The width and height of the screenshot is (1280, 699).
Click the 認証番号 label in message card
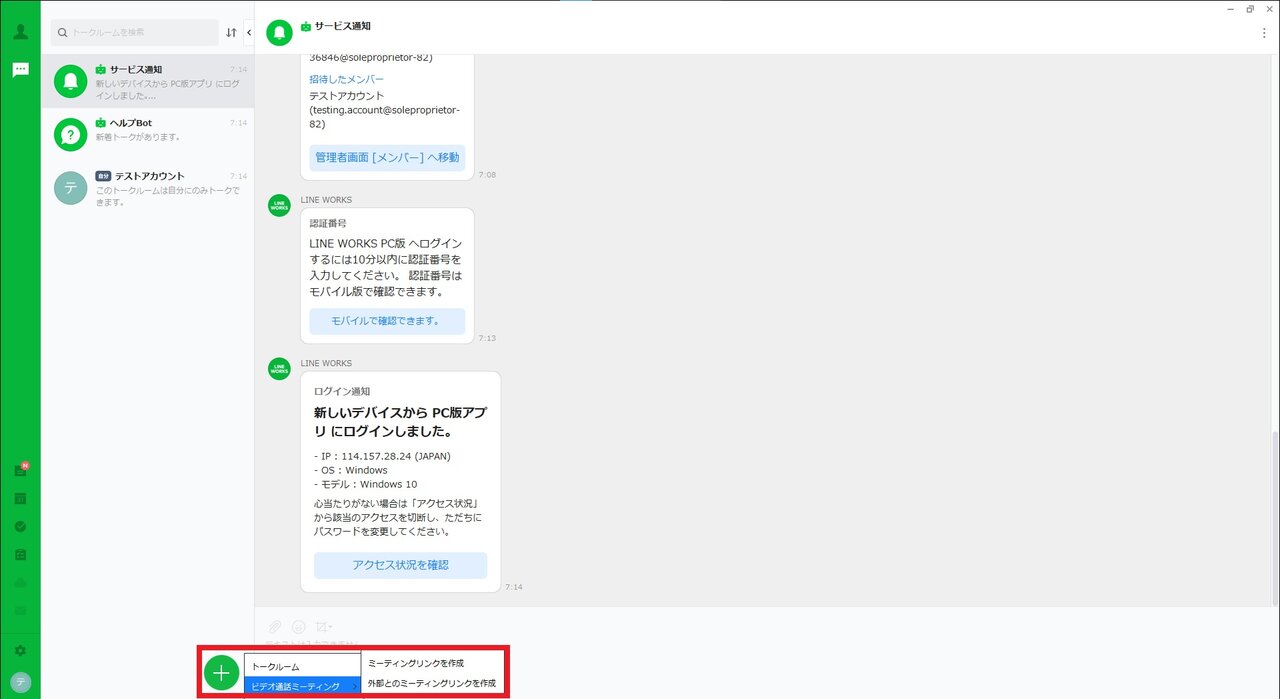point(328,223)
